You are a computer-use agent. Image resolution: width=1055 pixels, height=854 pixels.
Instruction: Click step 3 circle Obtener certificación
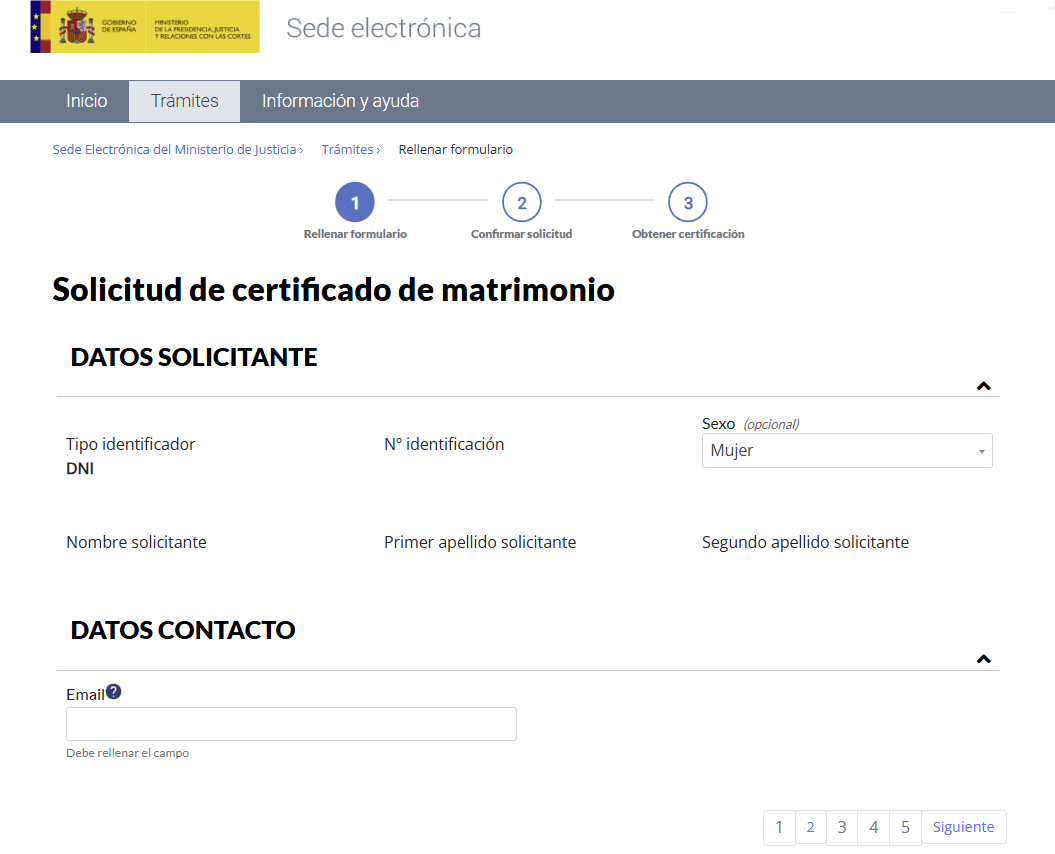tap(688, 201)
